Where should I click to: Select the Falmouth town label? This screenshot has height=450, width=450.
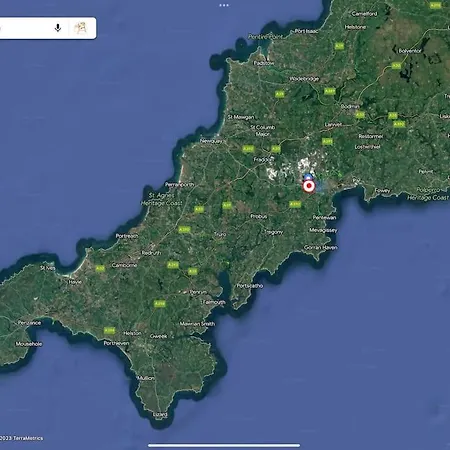pos(214,302)
